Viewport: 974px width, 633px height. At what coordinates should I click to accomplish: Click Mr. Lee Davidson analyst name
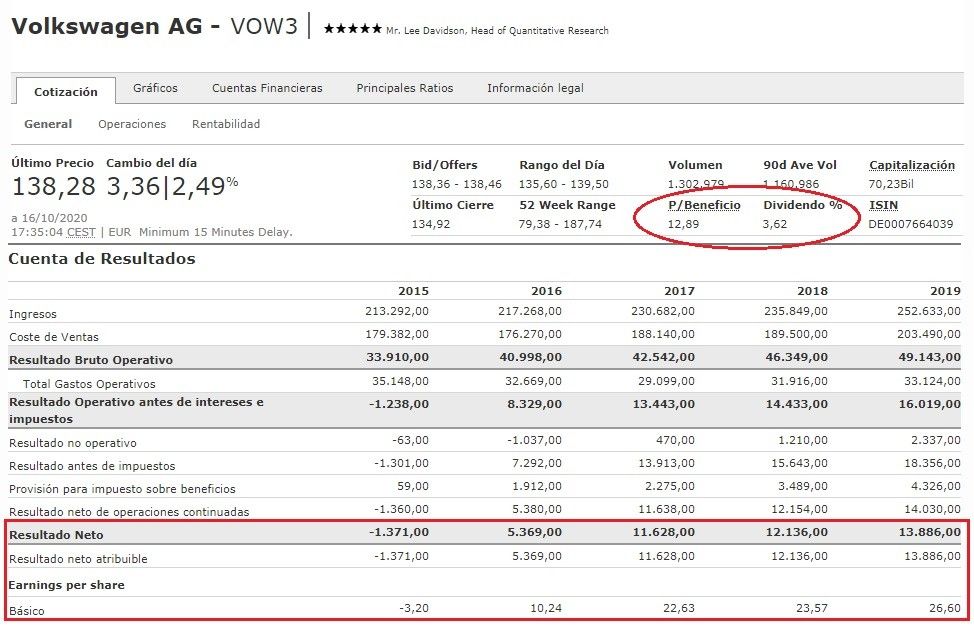pos(424,30)
